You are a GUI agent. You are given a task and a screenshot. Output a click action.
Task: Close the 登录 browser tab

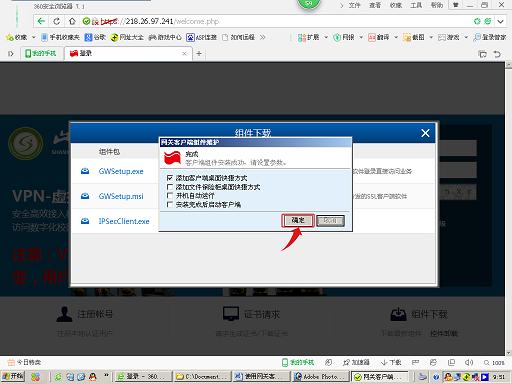tap(184, 53)
